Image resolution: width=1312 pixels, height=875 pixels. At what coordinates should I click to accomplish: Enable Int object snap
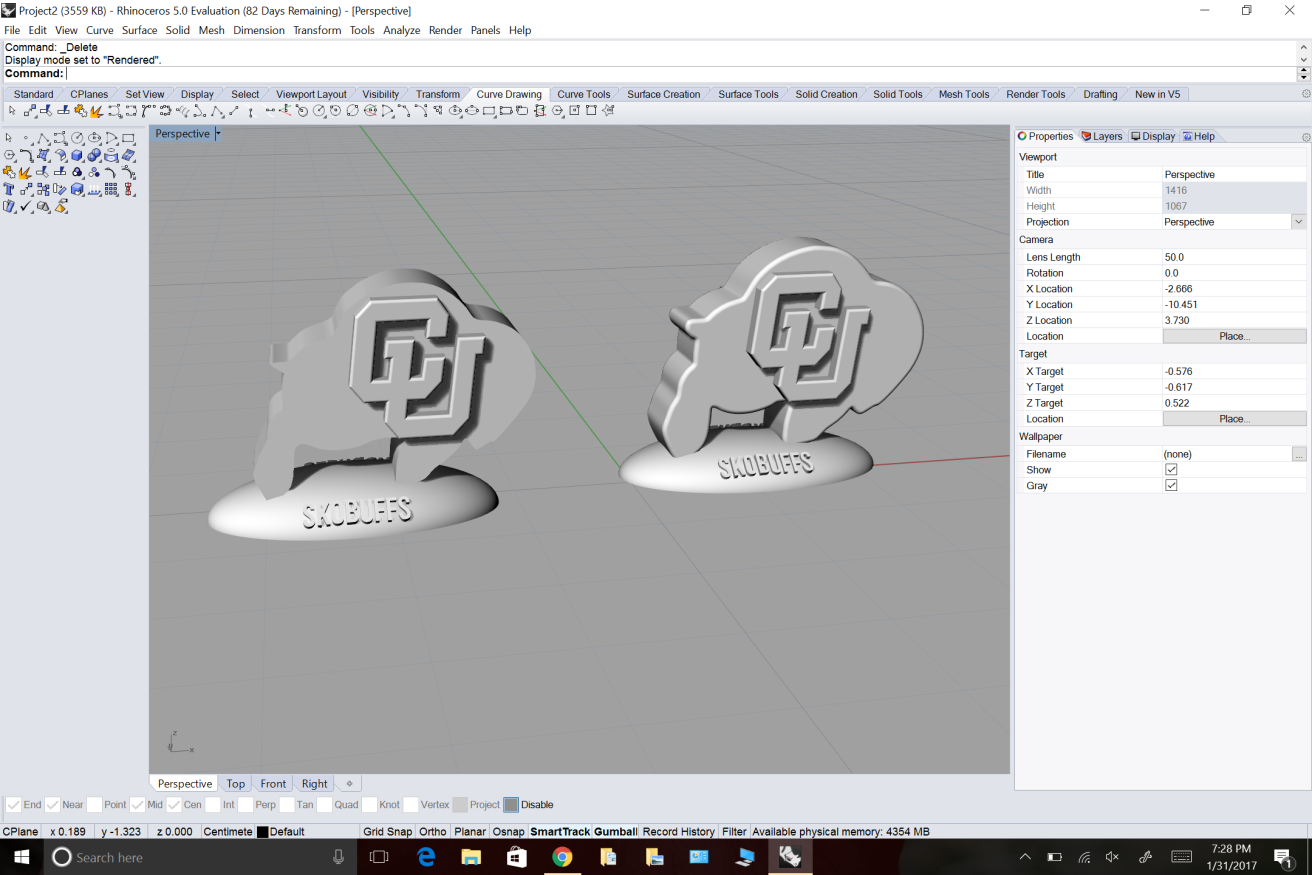pos(213,805)
